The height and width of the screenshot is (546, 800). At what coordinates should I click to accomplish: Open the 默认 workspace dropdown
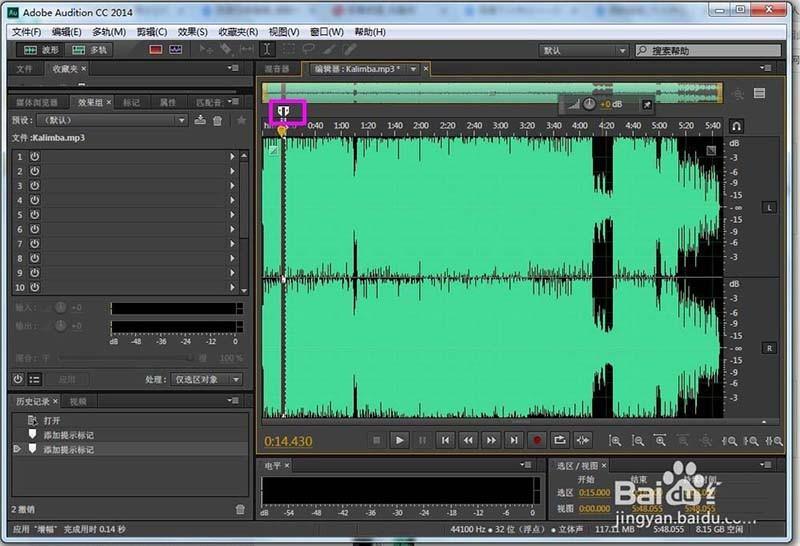pyautogui.click(x=582, y=50)
